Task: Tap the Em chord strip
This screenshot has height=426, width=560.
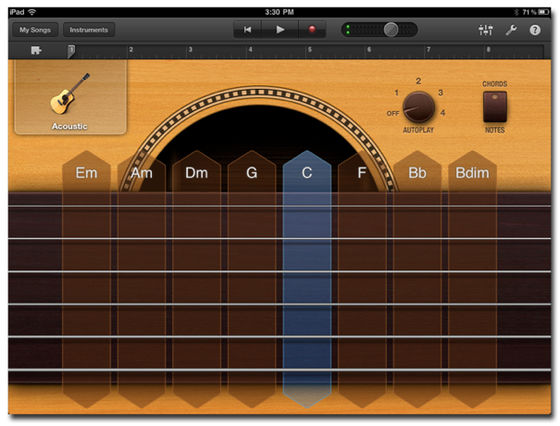Action: point(86,279)
